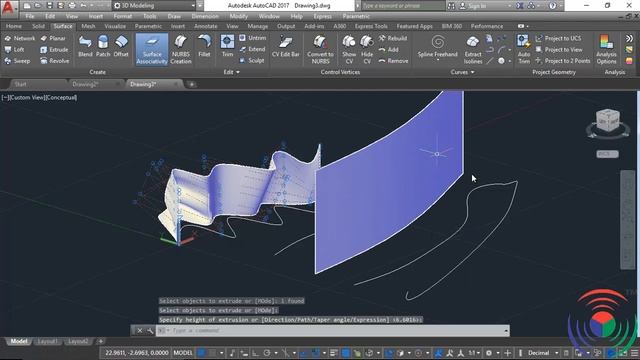Open the Modify menu
Viewport: 640px width, 360px height.
coord(238,16)
